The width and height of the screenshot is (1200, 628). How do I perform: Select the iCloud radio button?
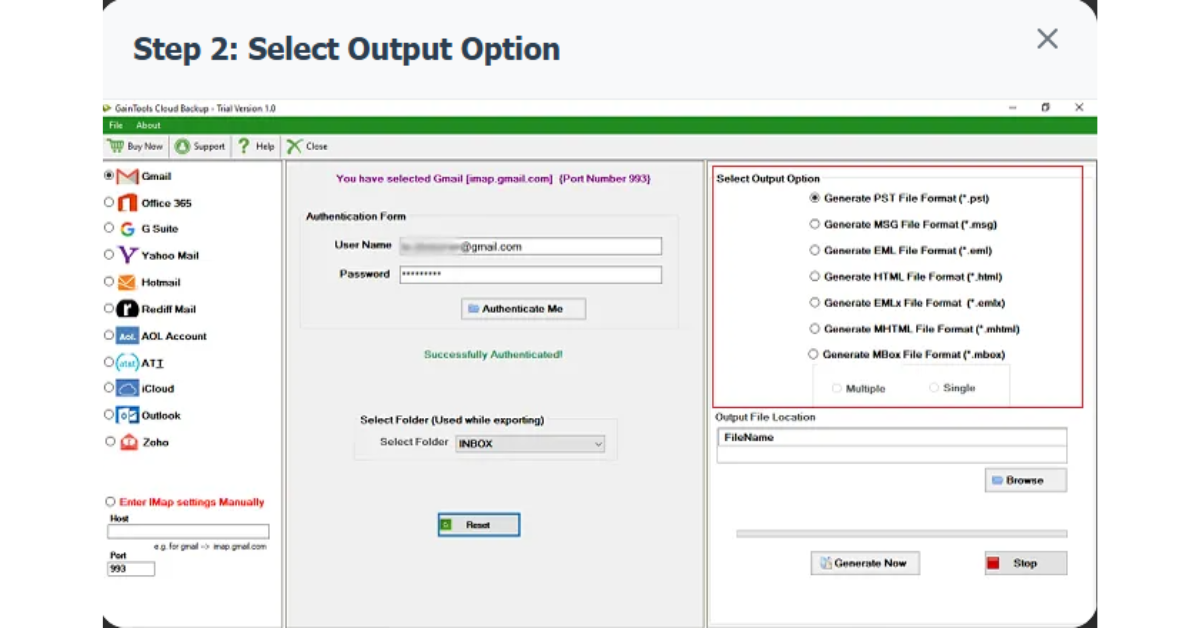109,387
